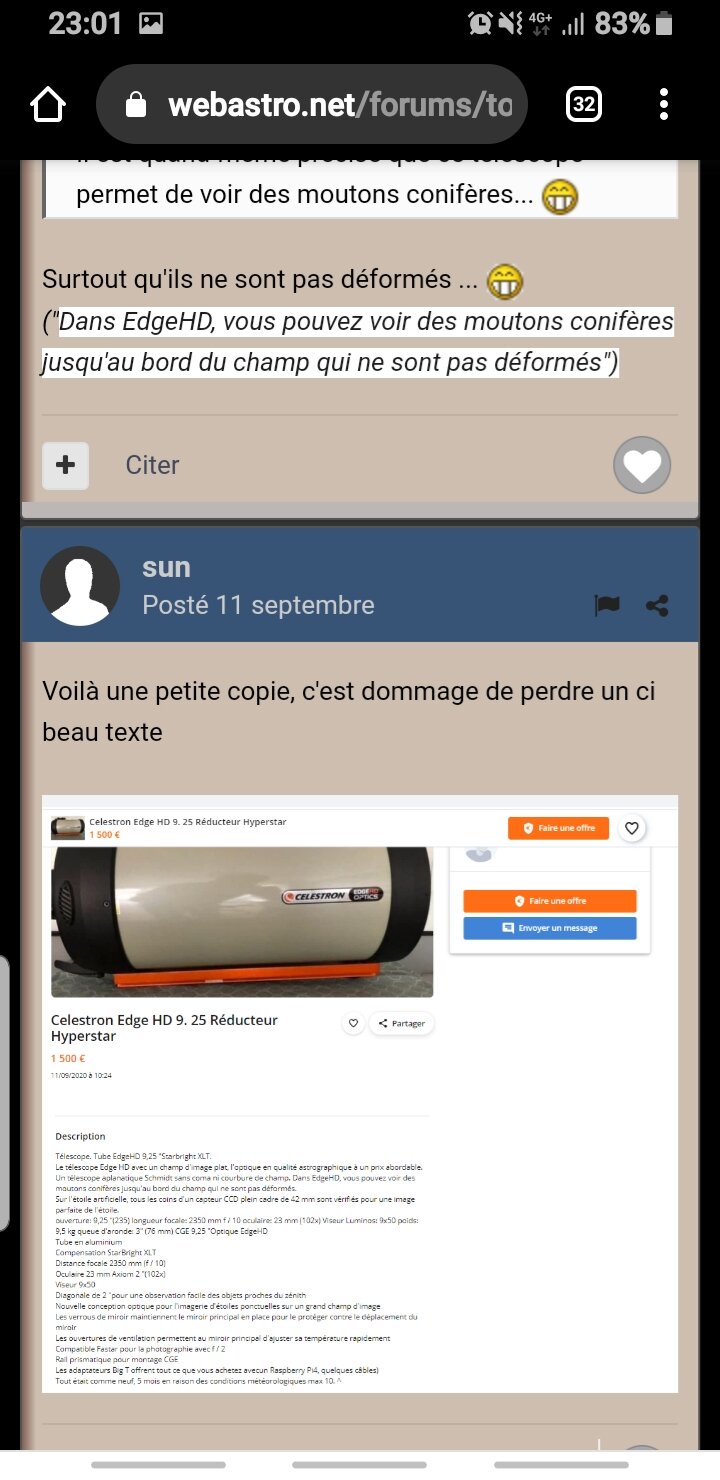Tap the padlock site security icon
Image resolution: width=720 pixels, height=1480 pixels.
pos(136,105)
